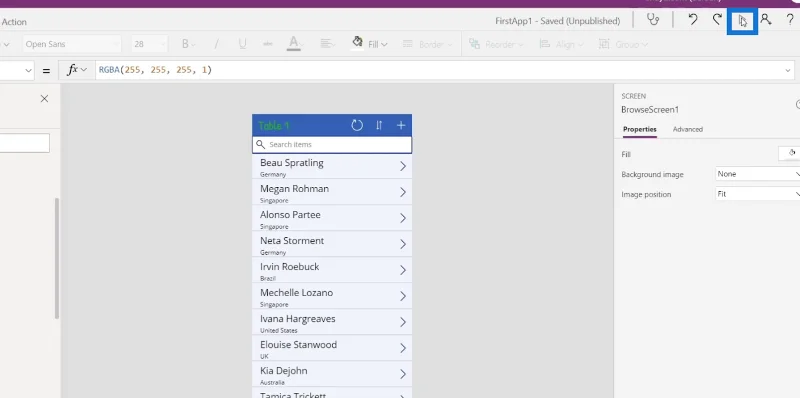Select the Irvin Roebuck name
The width and height of the screenshot is (800, 398).
(289, 267)
